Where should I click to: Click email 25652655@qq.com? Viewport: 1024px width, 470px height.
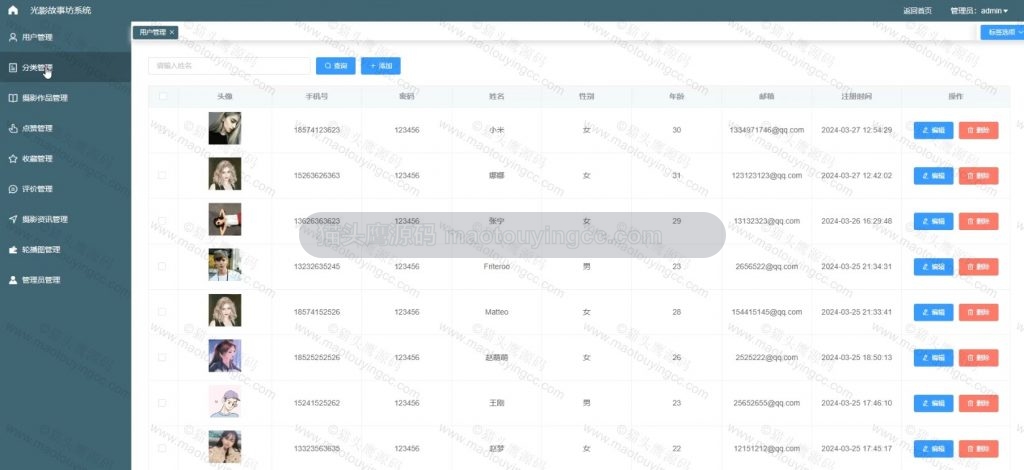point(767,403)
